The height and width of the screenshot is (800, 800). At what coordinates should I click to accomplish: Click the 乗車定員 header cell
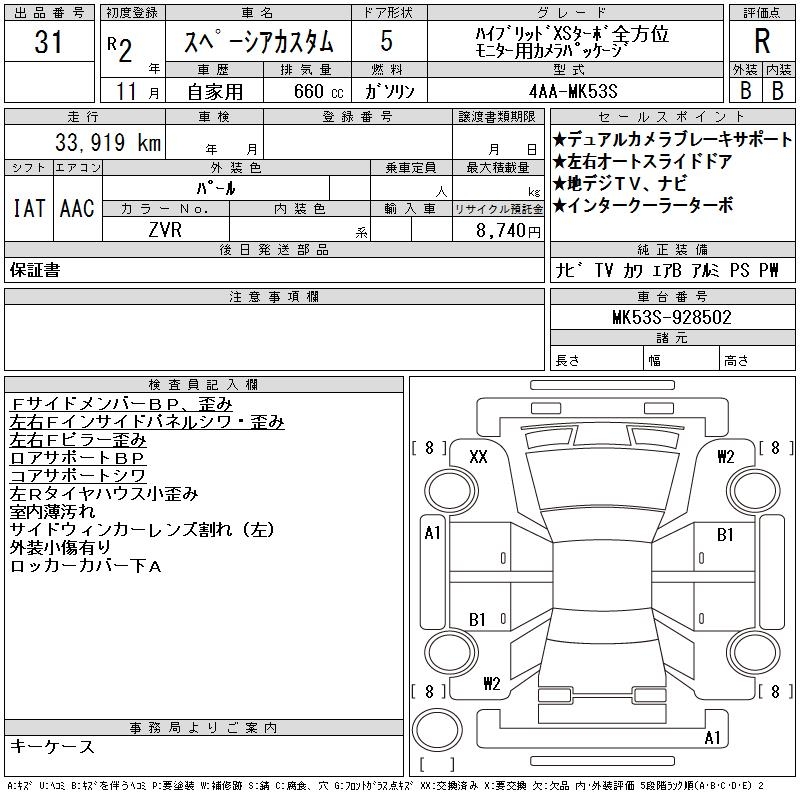pyautogui.click(x=411, y=168)
